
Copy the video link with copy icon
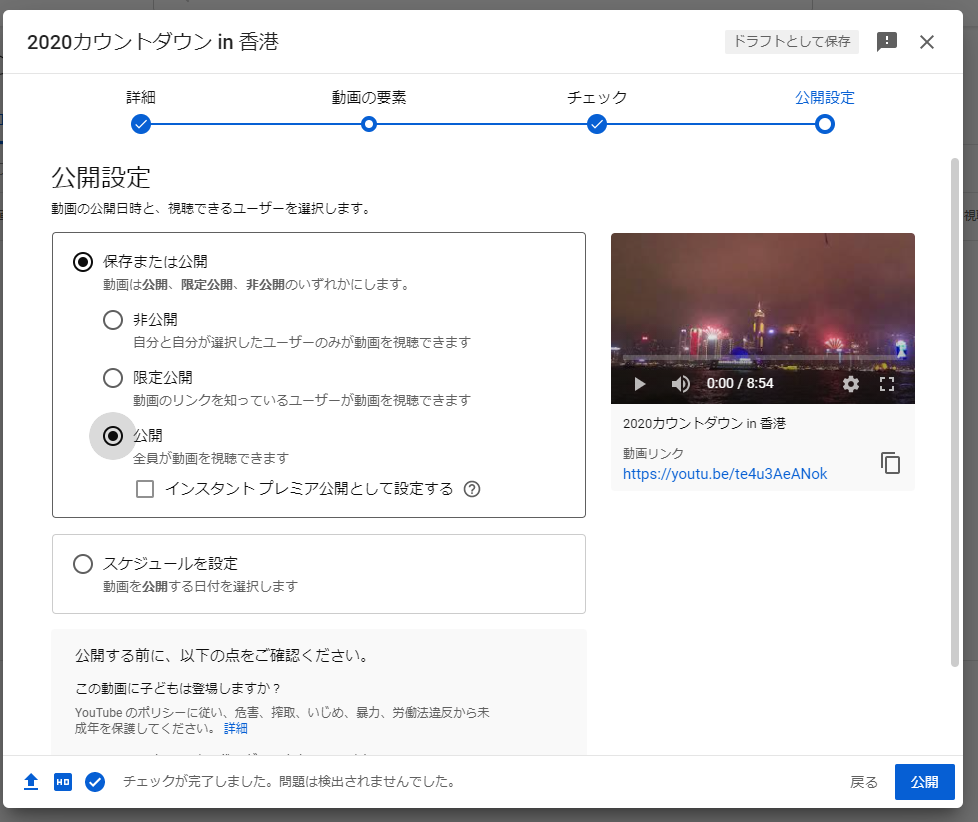coord(890,463)
